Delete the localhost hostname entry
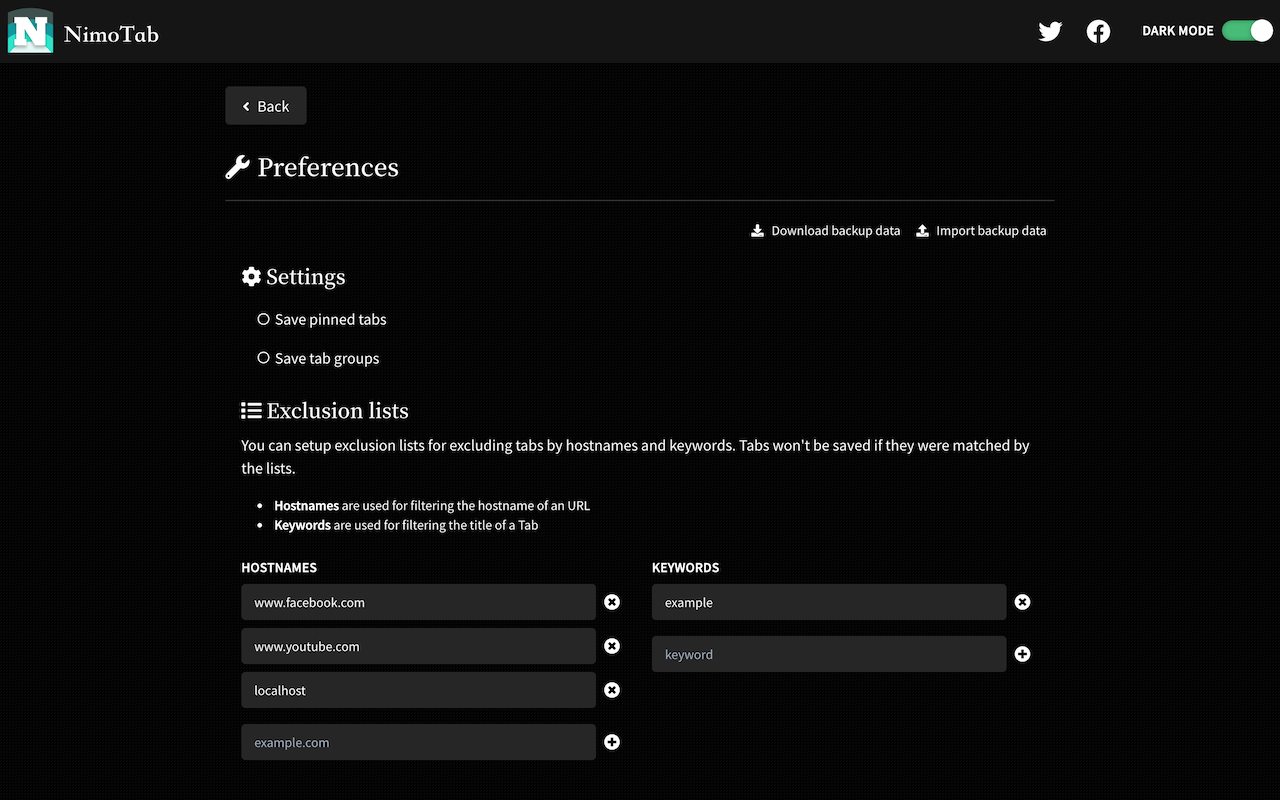The width and height of the screenshot is (1280, 800). pos(612,690)
